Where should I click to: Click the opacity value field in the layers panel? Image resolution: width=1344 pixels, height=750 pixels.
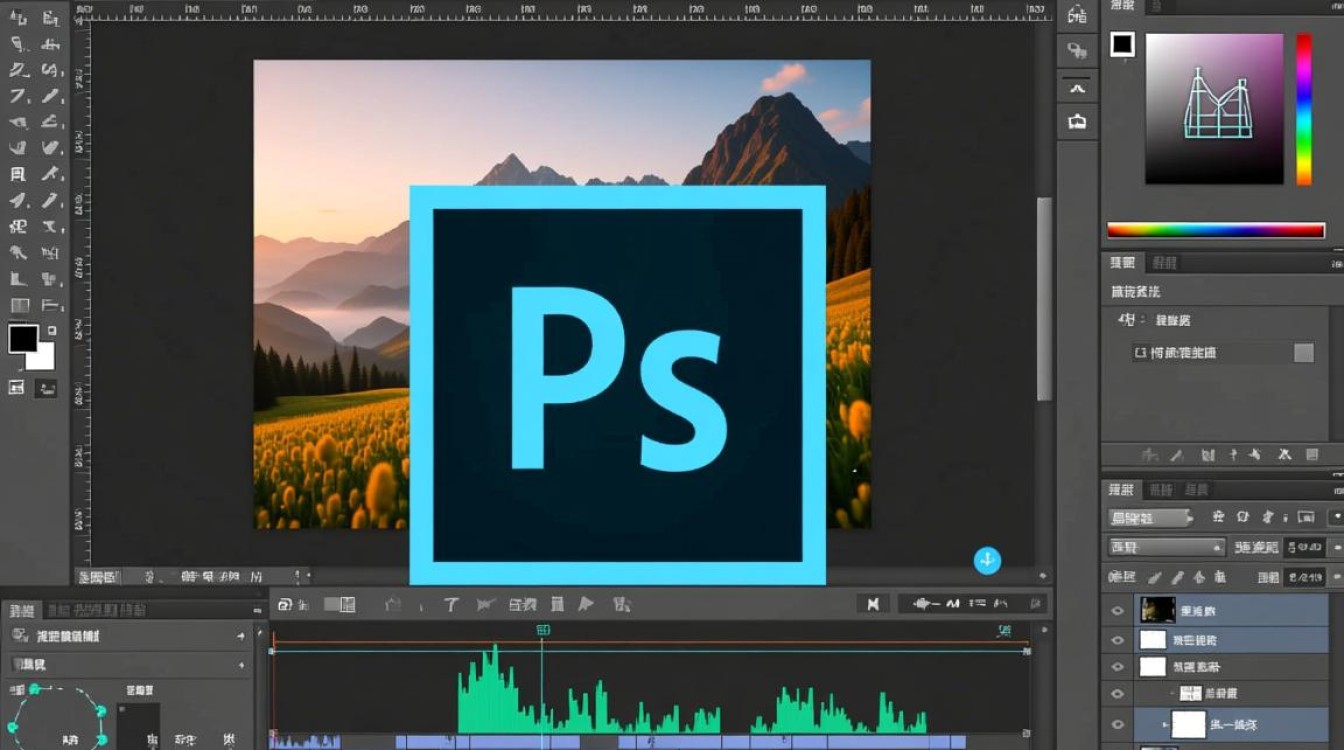[1305, 547]
